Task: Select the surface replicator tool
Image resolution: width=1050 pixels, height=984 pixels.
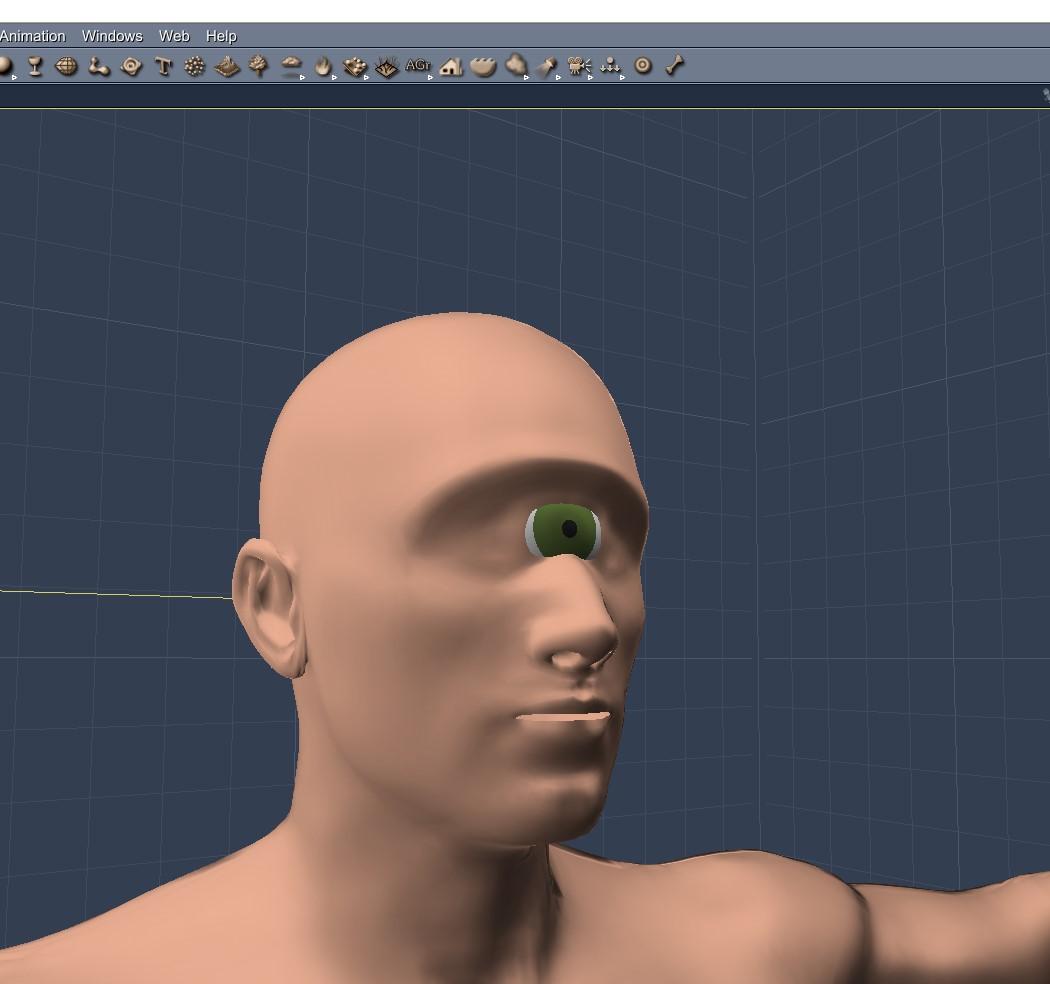Action: click(354, 67)
